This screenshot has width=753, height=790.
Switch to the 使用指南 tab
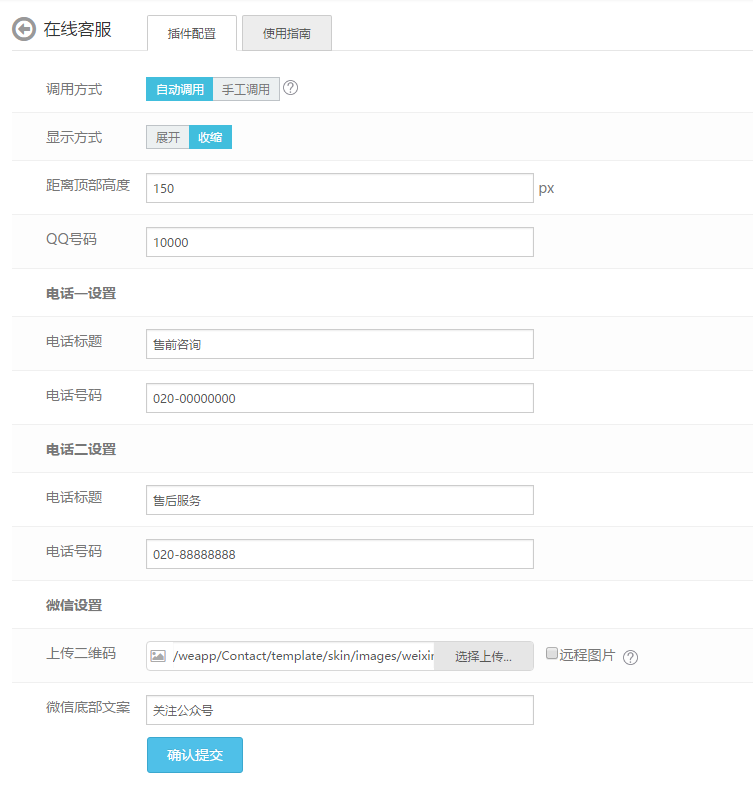pyautogui.click(x=286, y=33)
